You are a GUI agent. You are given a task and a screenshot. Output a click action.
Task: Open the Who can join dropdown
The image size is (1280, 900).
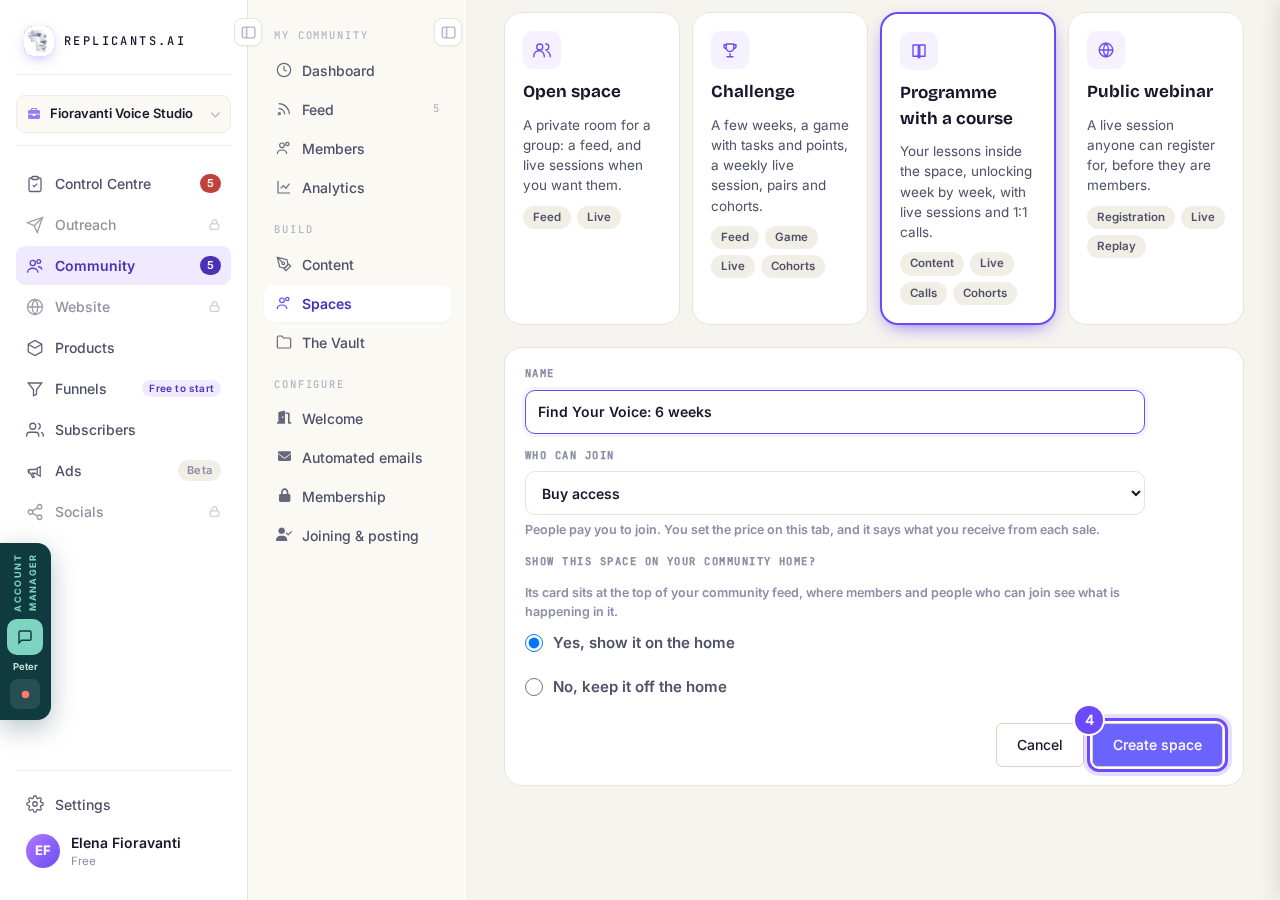(x=835, y=493)
